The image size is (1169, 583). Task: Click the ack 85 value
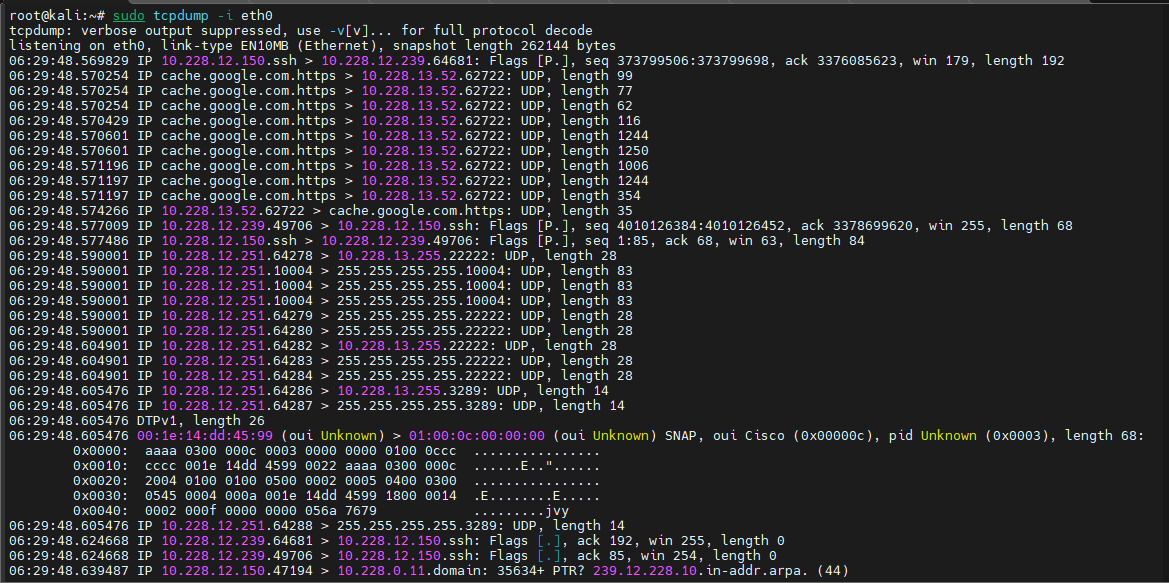click(x=599, y=555)
